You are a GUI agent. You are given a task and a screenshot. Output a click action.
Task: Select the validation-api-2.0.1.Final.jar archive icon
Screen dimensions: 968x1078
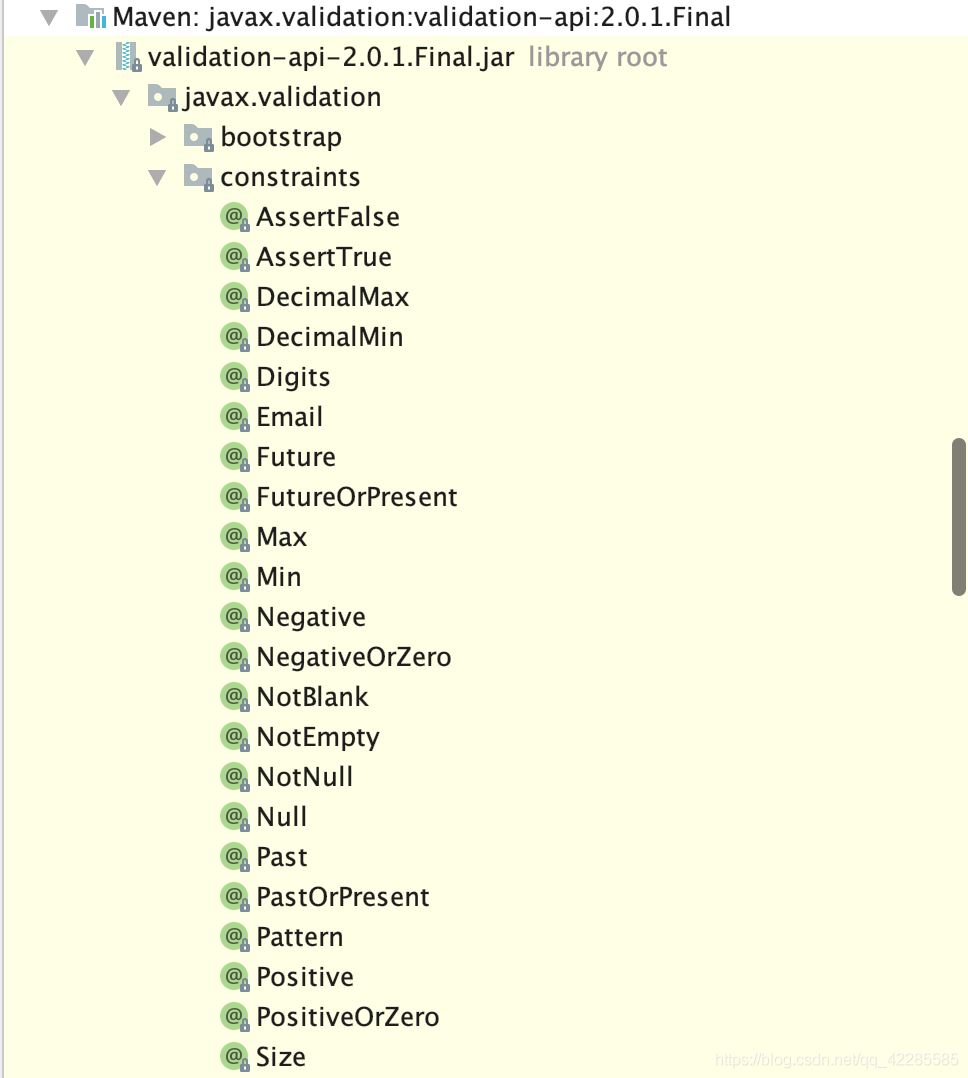pyautogui.click(x=128, y=56)
